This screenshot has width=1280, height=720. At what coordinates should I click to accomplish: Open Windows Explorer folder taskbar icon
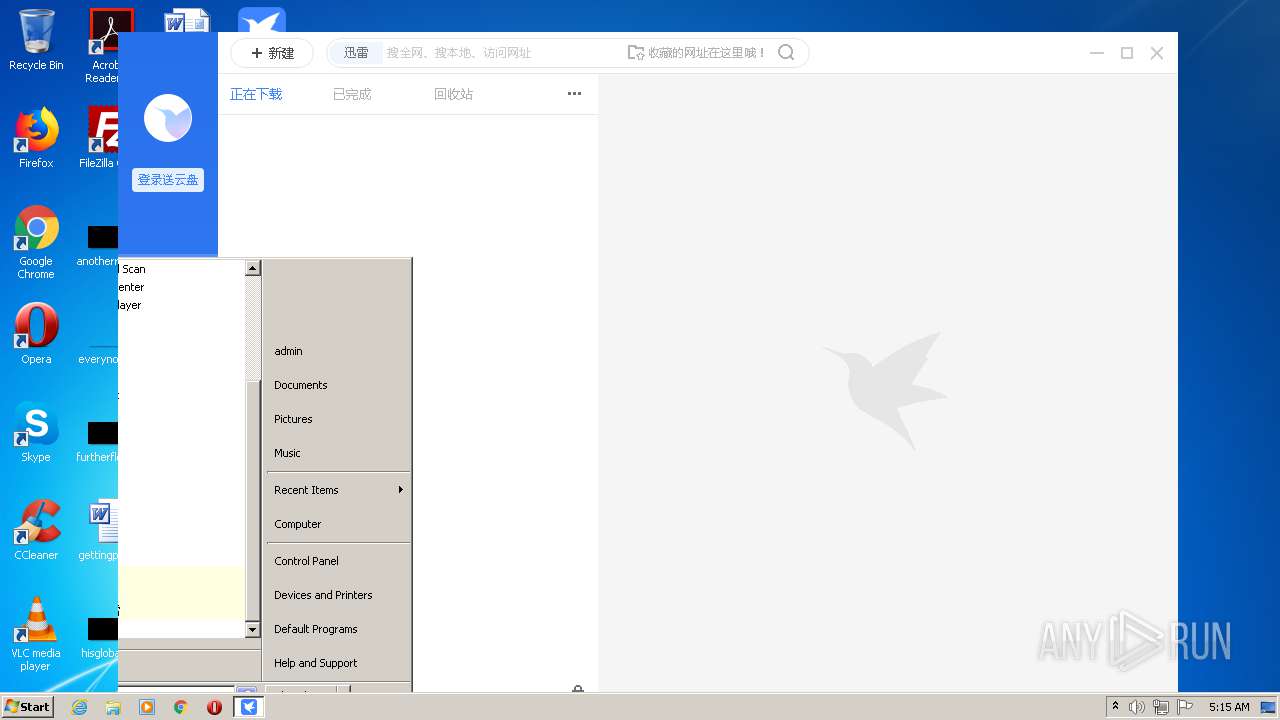113,707
